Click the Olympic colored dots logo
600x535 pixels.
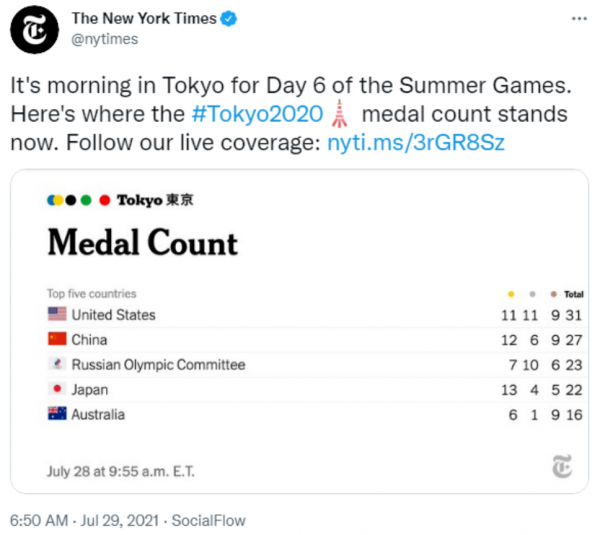(x=79, y=200)
